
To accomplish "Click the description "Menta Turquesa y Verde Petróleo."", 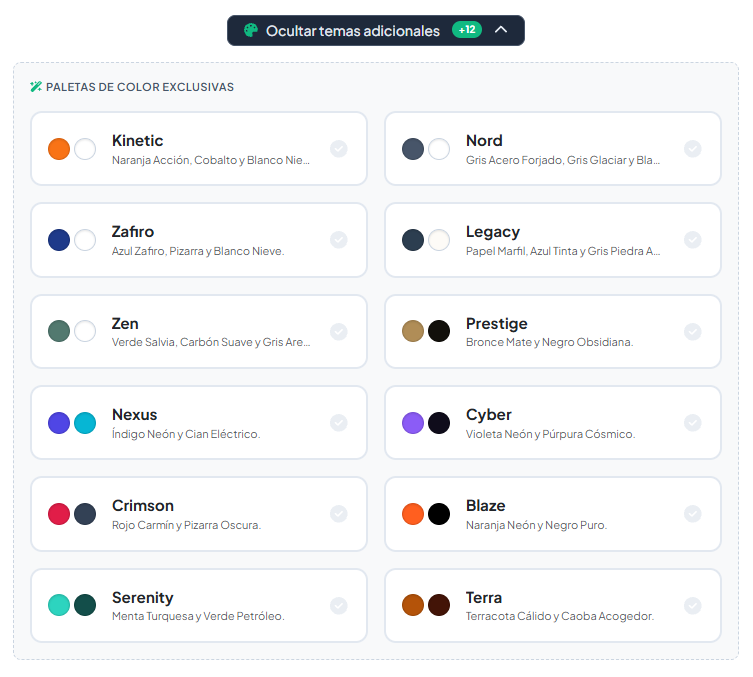I will click(x=198, y=616).
